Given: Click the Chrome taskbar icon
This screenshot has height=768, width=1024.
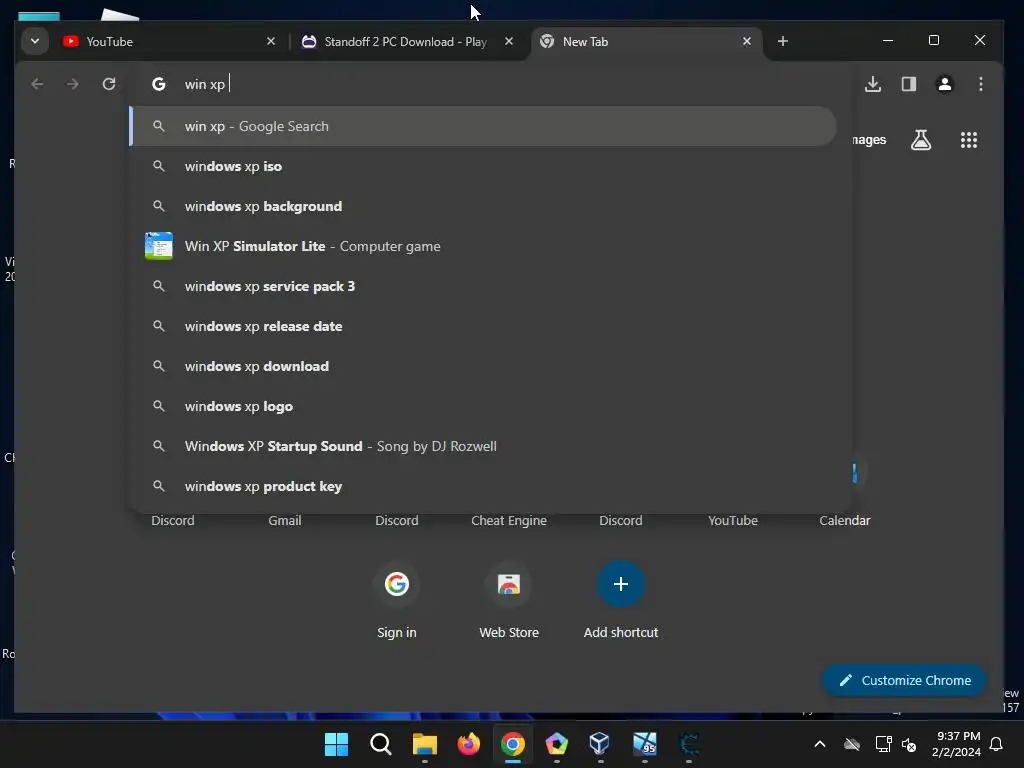Looking at the screenshot, I should pos(513,744).
